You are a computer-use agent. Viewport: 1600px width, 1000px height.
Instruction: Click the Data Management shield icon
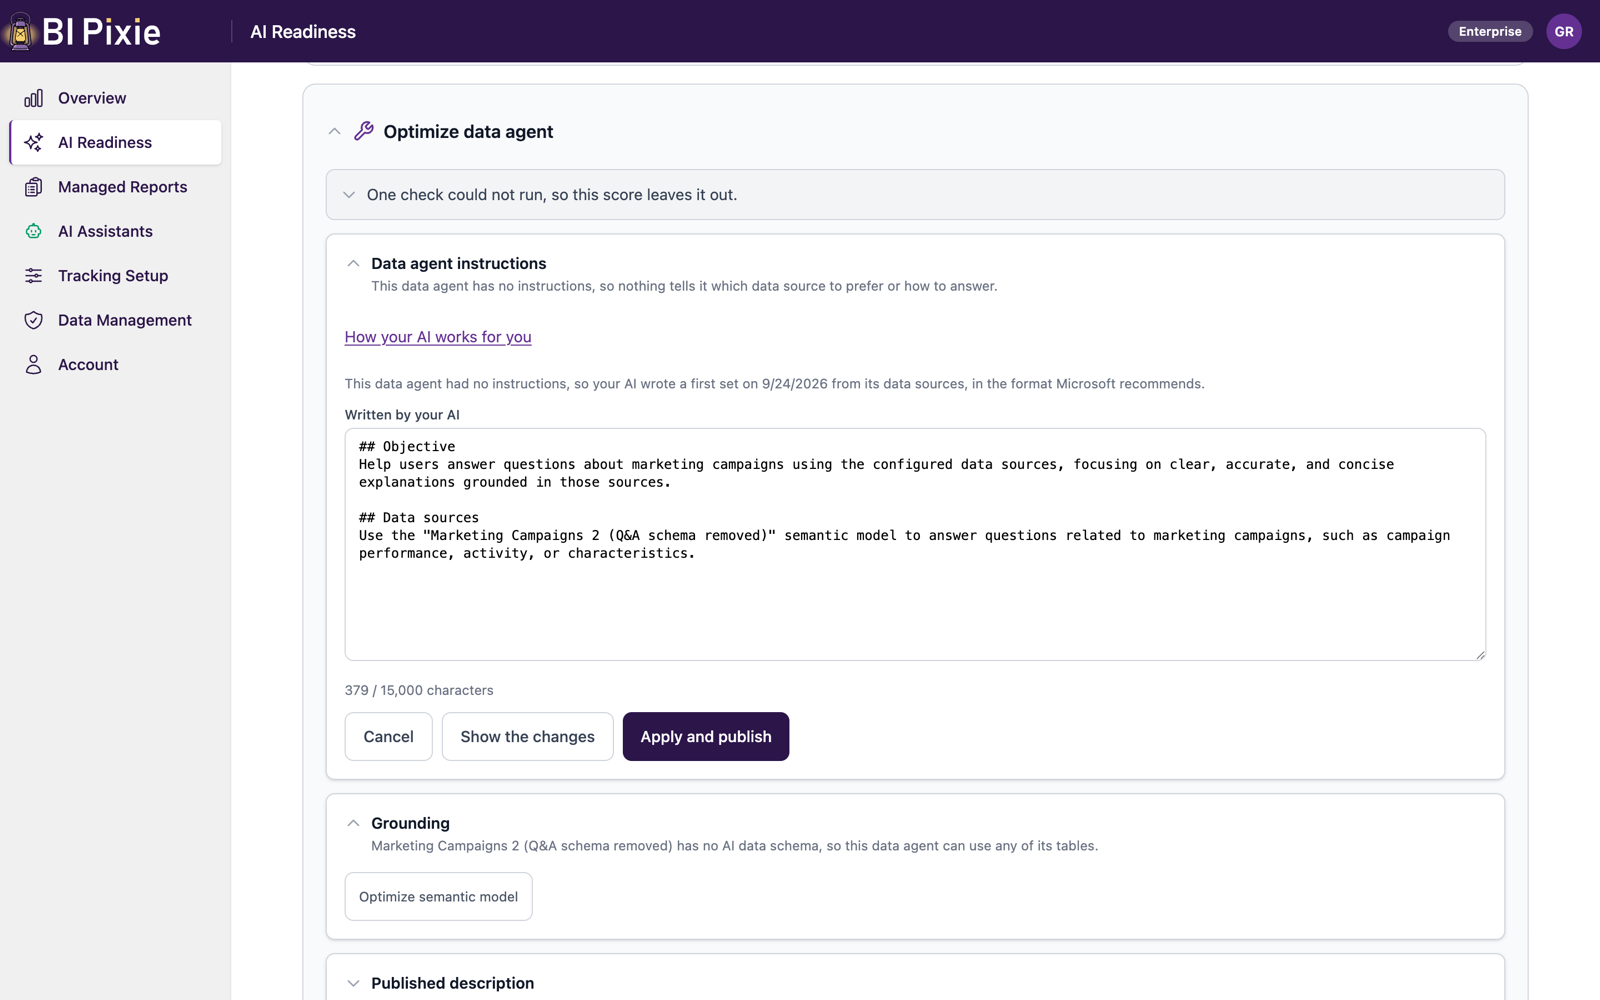(x=34, y=320)
